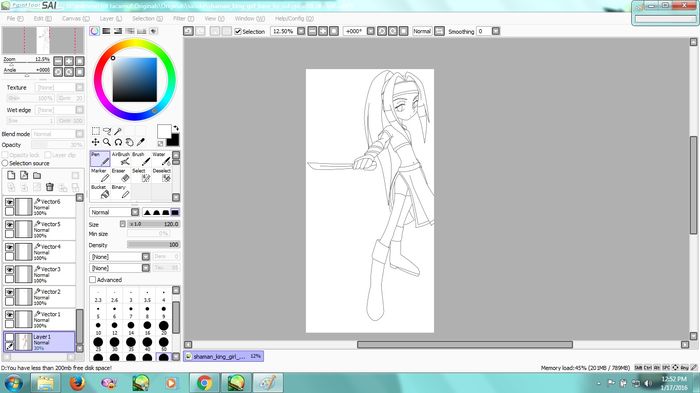Open the second [None] brush texture dropdown
The height and width of the screenshot is (393, 700).
(x=146, y=268)
